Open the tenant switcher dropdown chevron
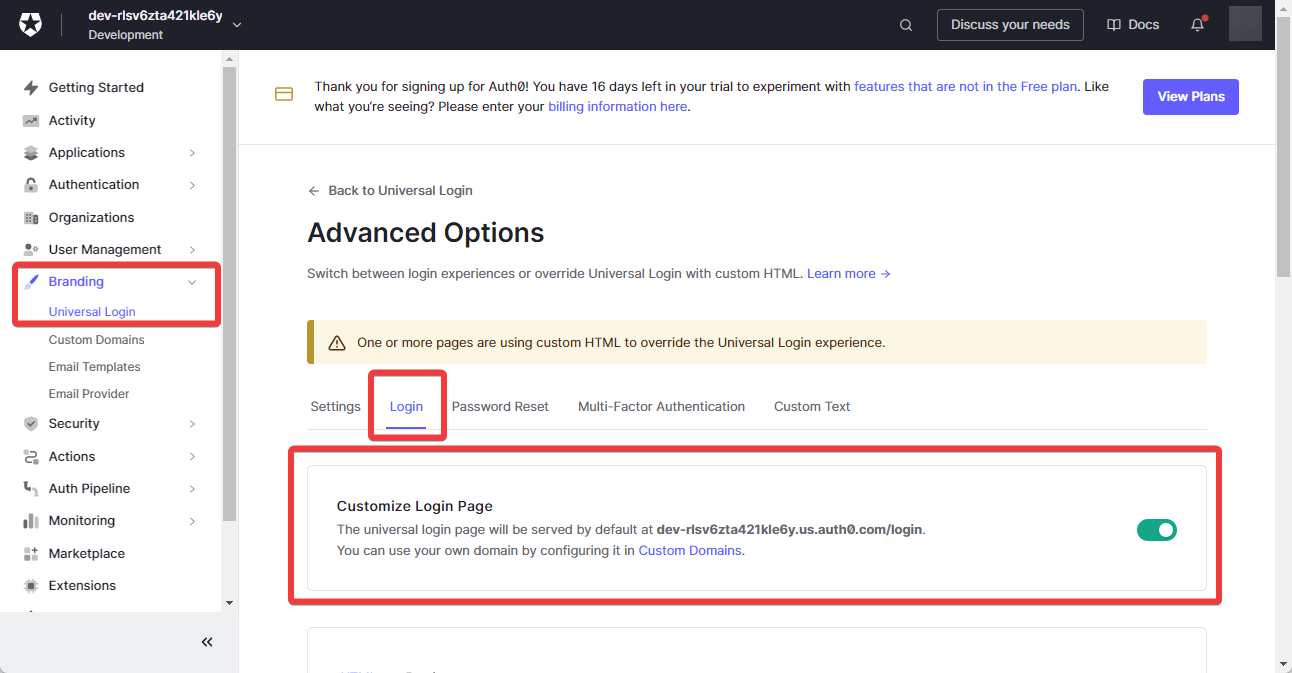The image size is (1292, 673). pyautogui.click(x=237, y=25)
